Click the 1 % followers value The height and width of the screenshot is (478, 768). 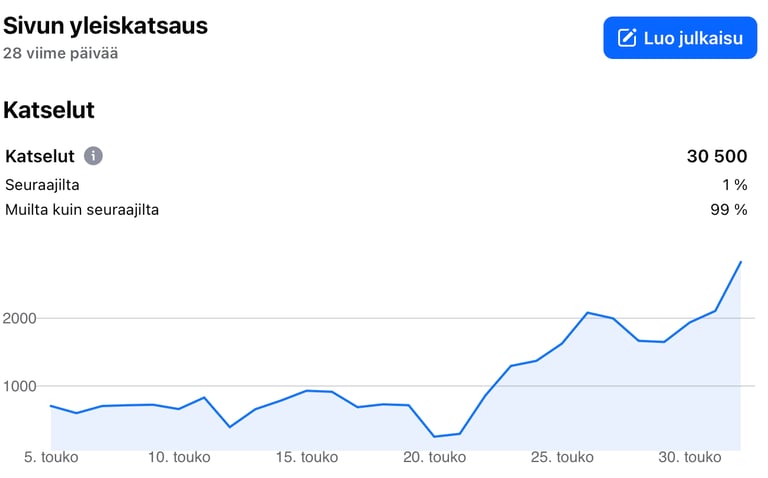[735, 185]
